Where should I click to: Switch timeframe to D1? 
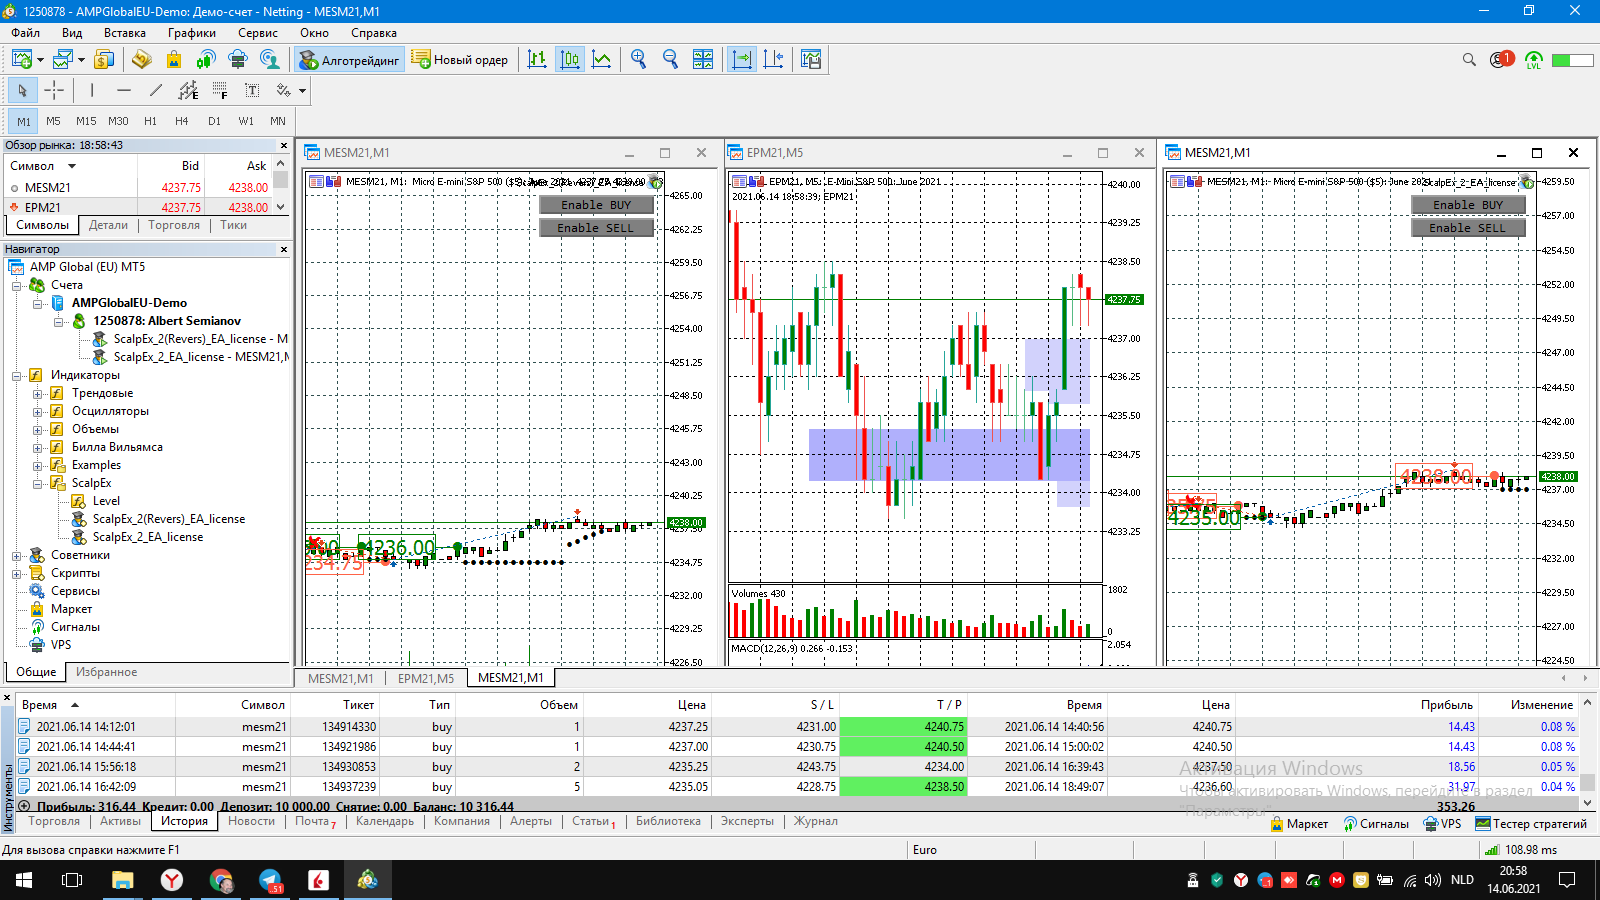coord(214,121)
